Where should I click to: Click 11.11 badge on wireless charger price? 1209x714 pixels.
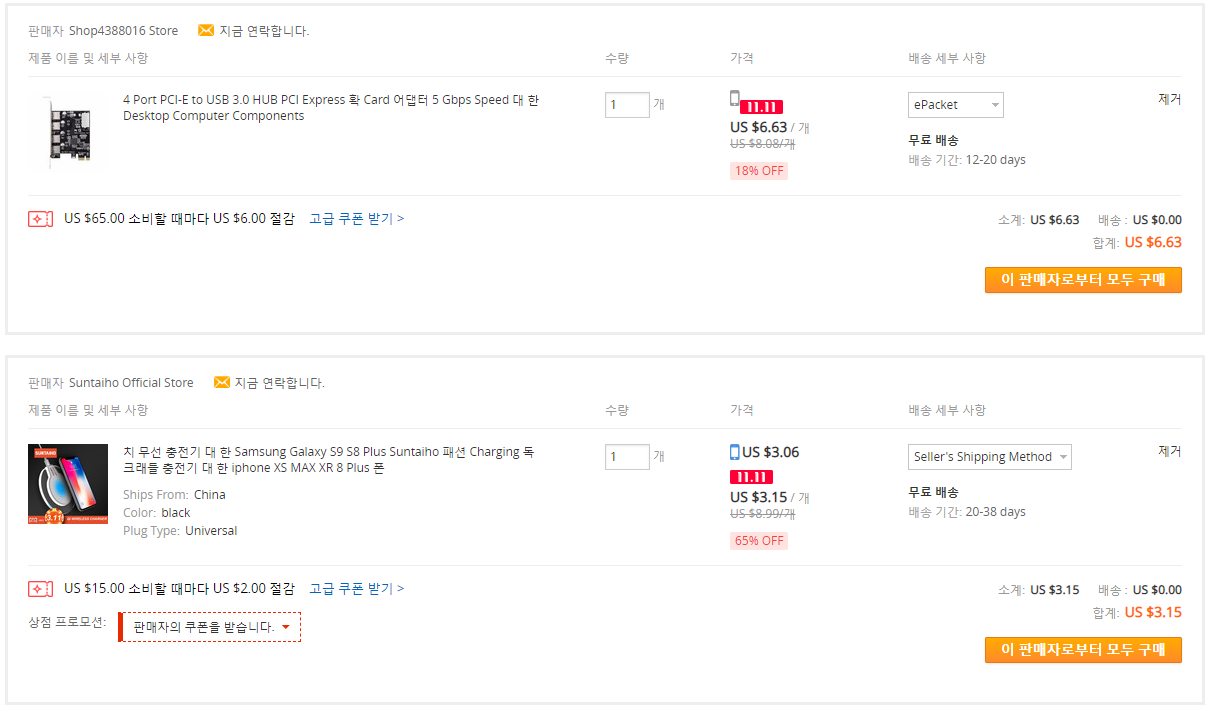(751, 477)
